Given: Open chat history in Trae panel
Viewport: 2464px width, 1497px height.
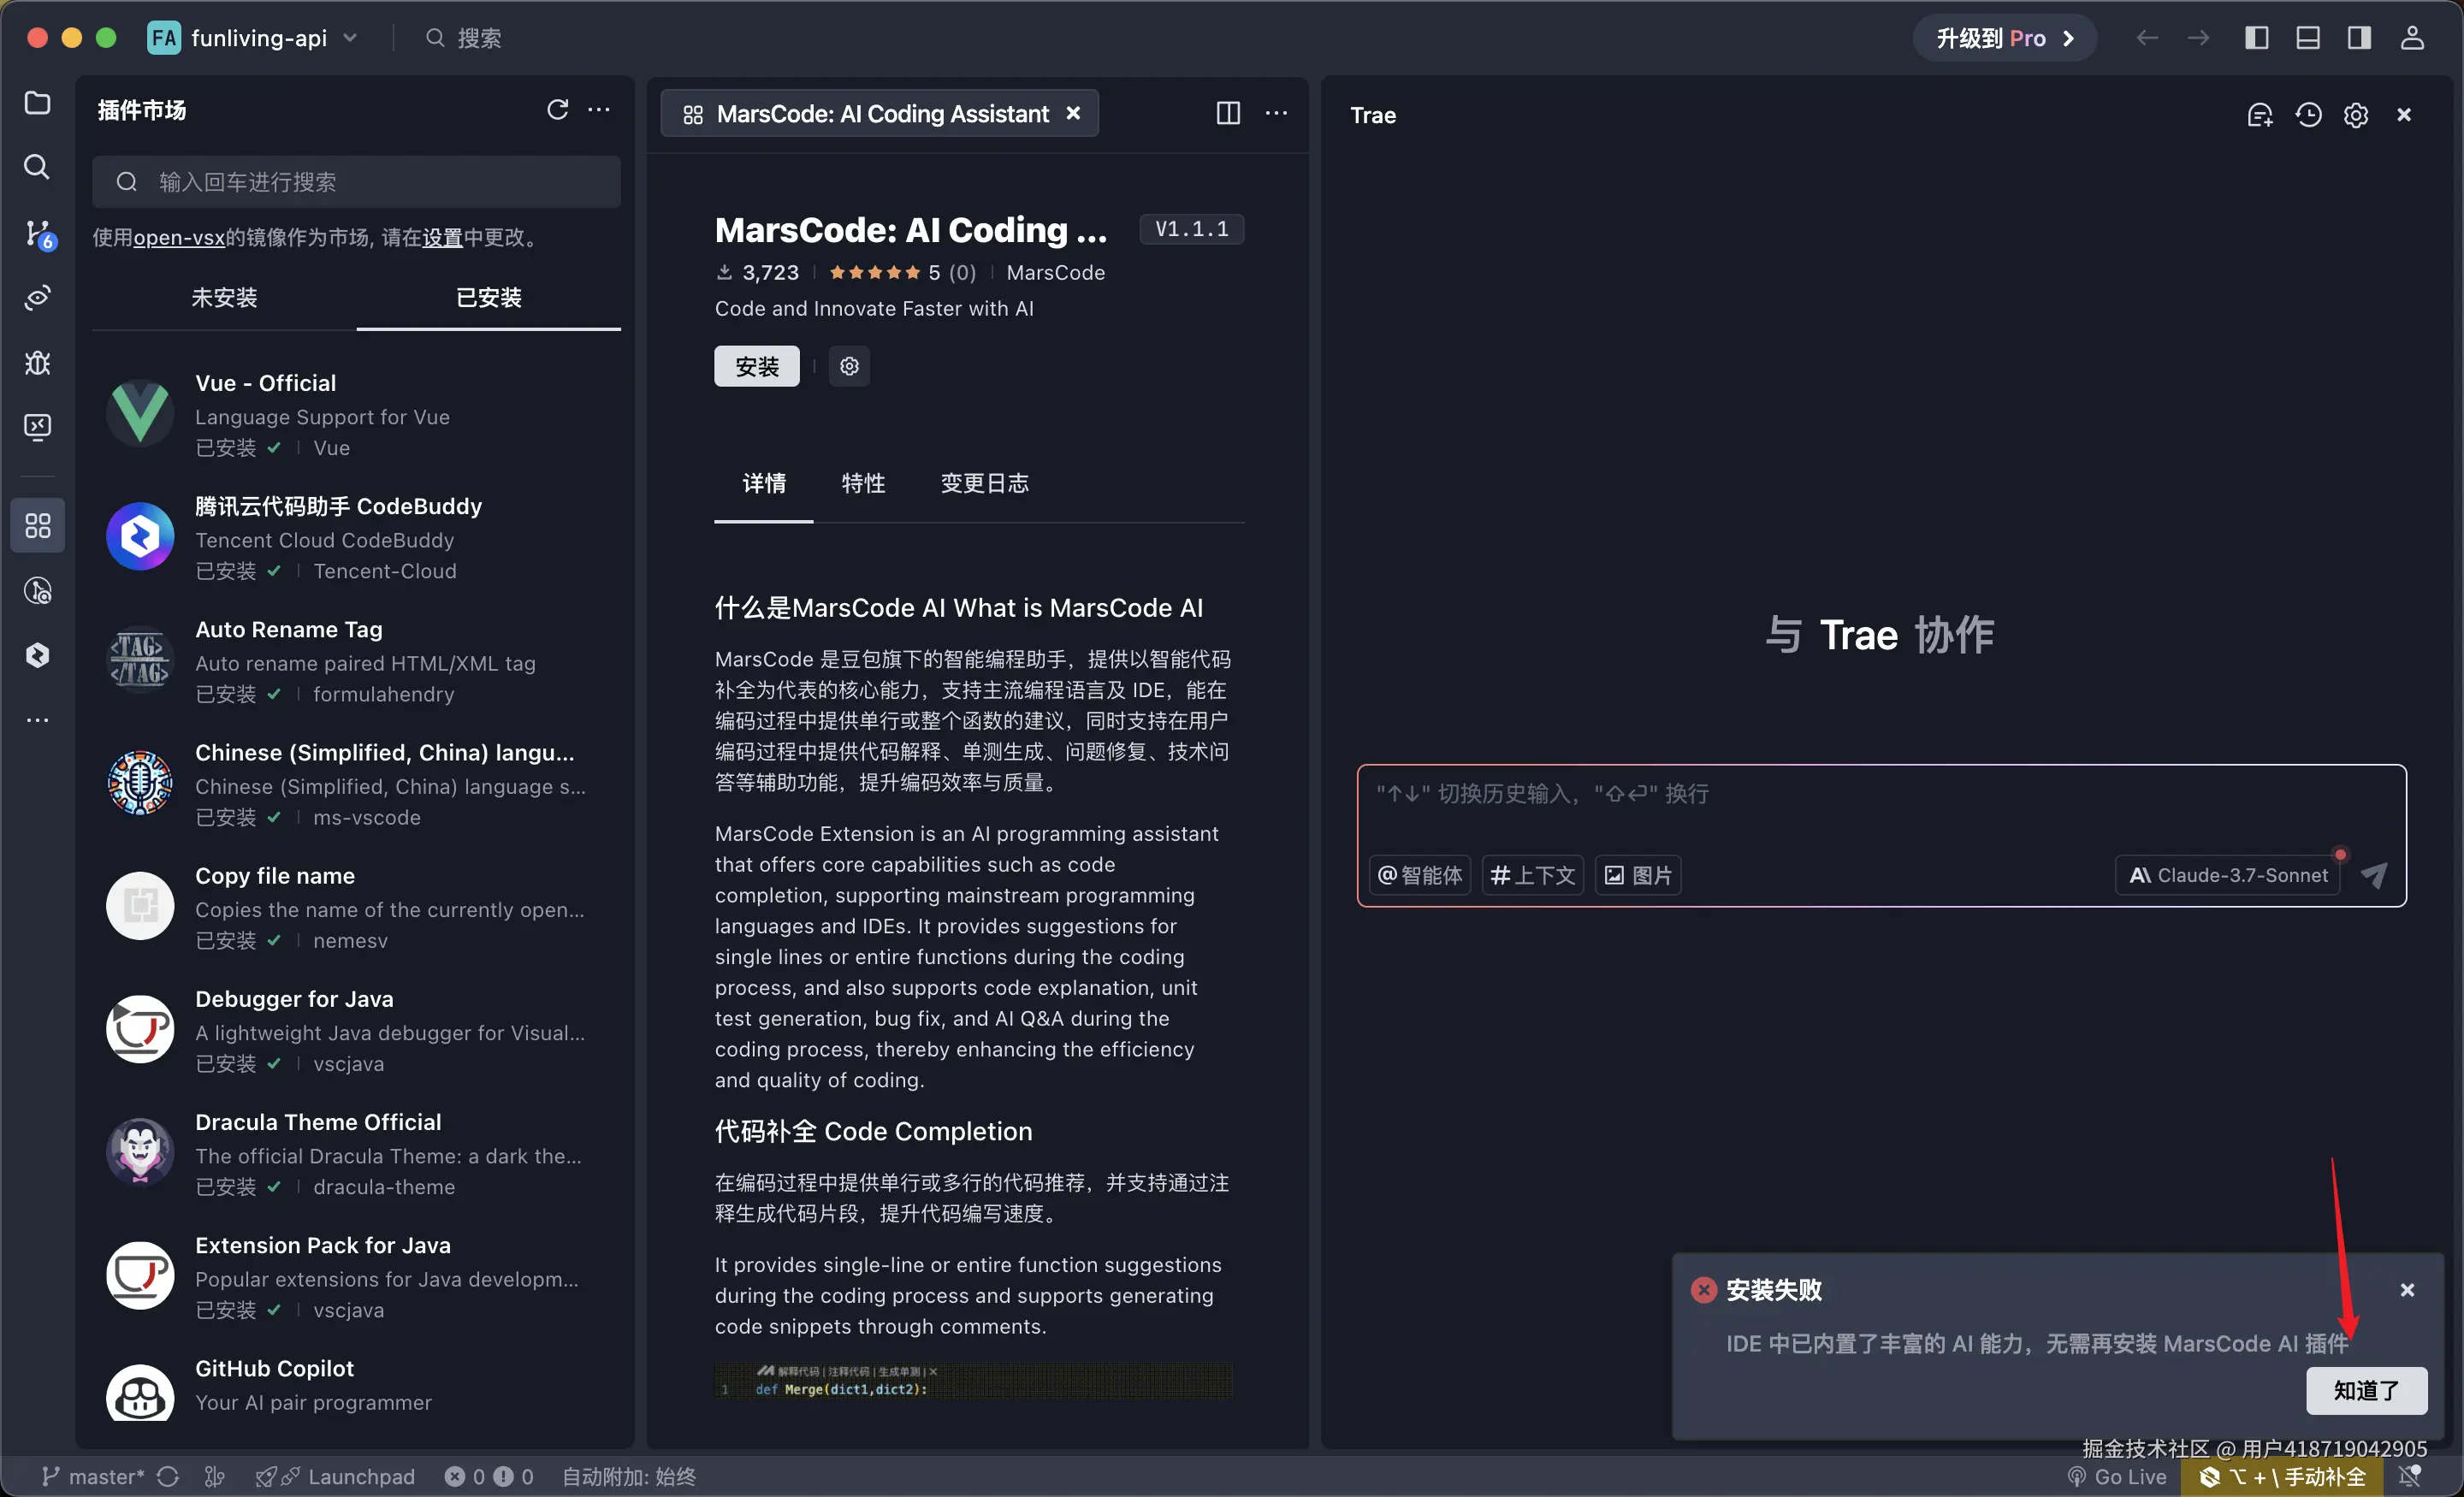Looking at the screenshot, I should click(2308, 114).
